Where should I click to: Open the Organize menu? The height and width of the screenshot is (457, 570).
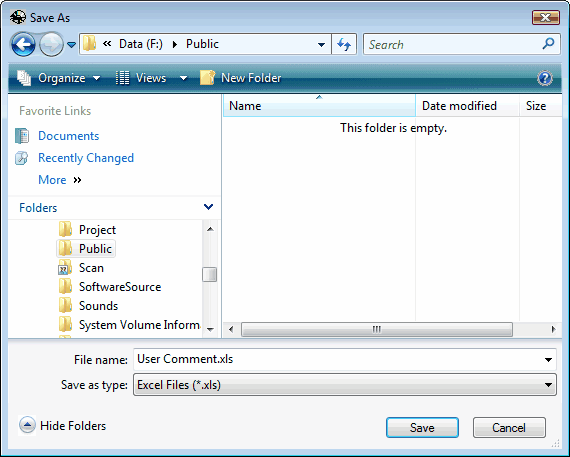[x=59, y=78]
